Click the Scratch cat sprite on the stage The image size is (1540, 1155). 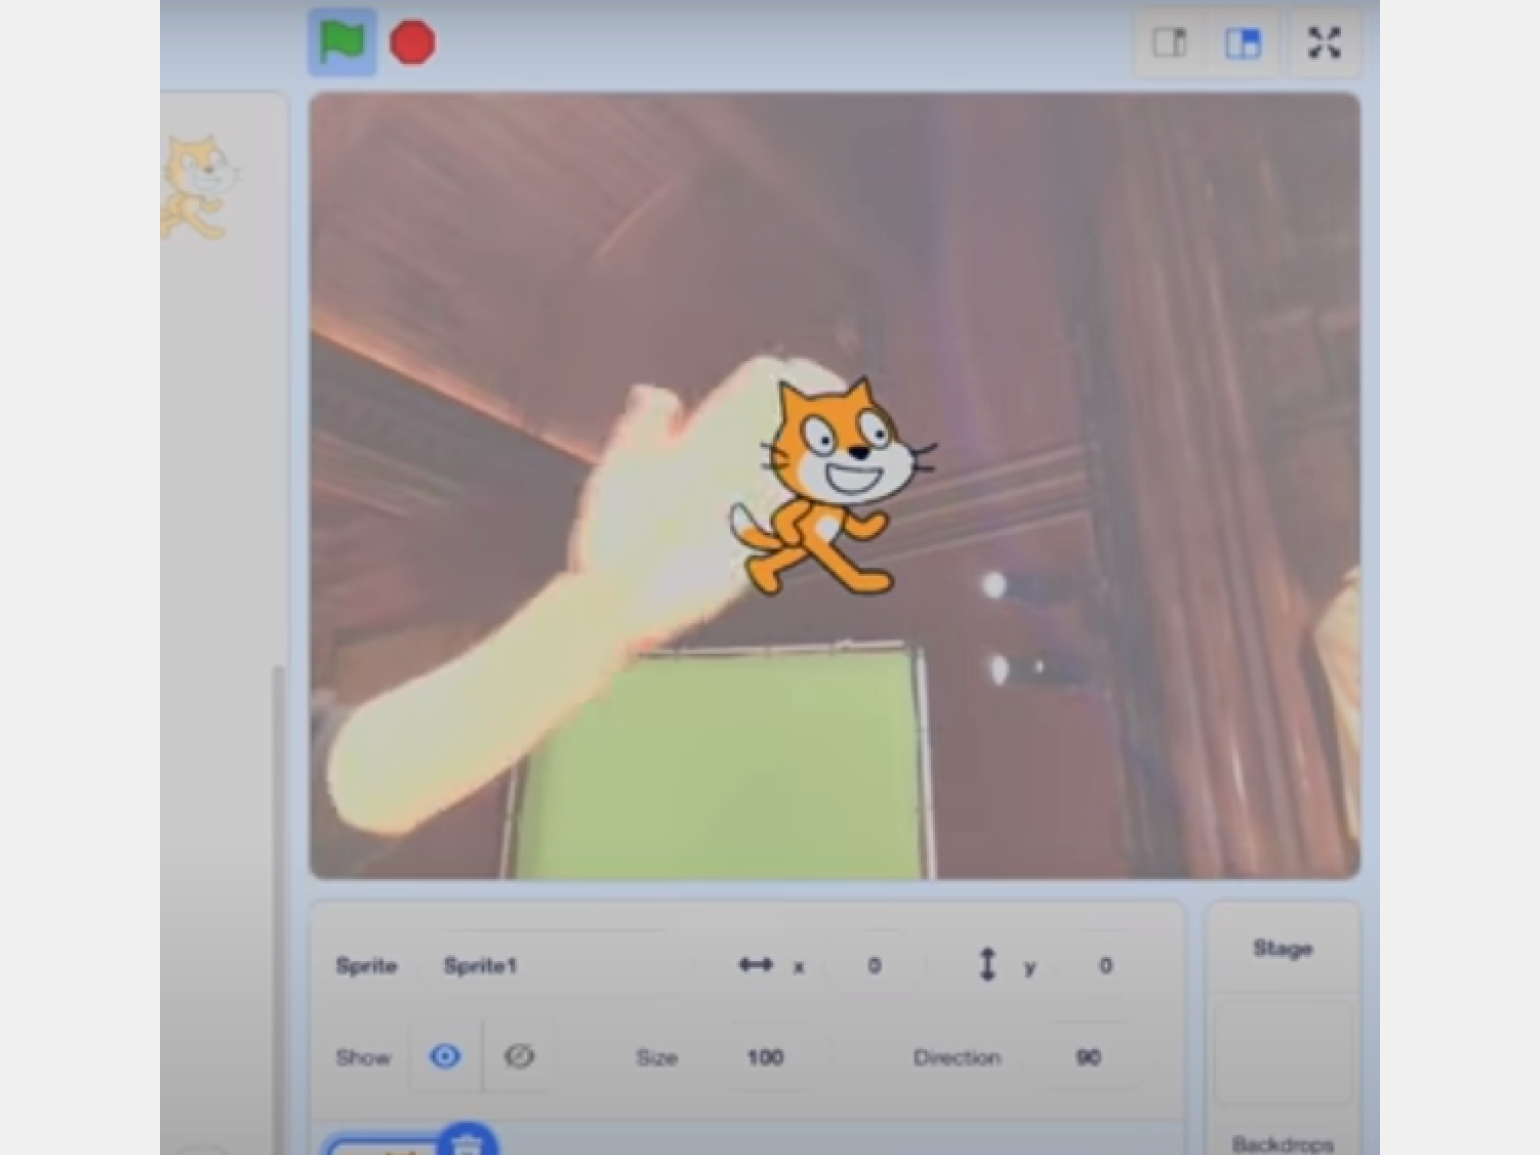click(833, 486)
